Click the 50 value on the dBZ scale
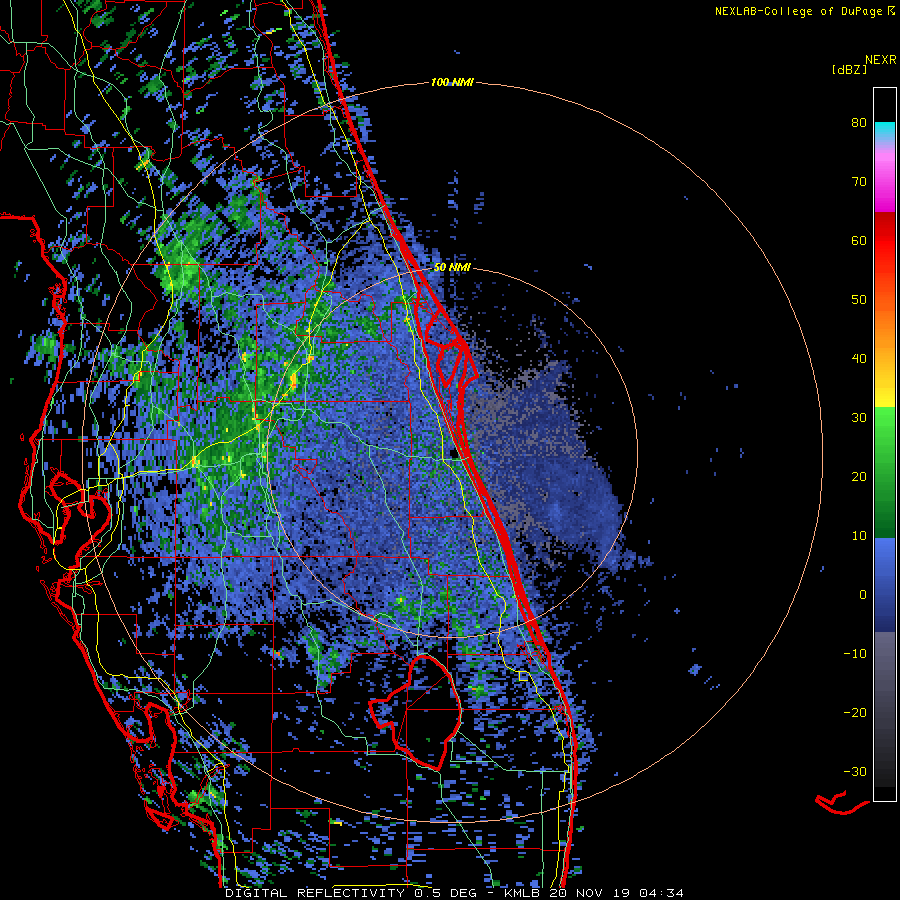The height and width of the screenshot is (900, 900). click(x=859, y=300)
